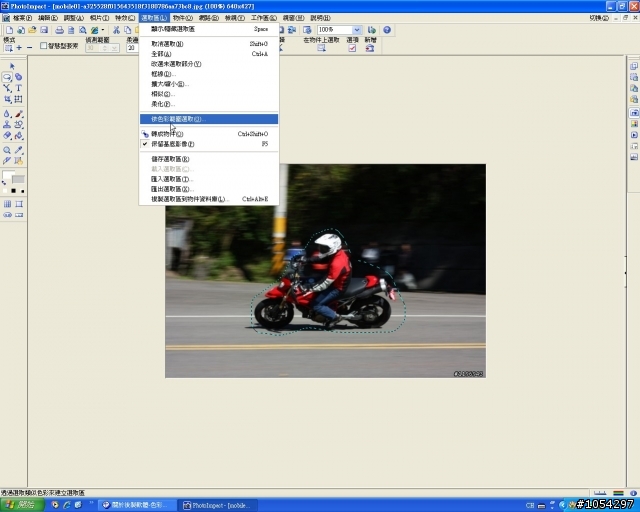The width and height of the screenshot is (640, 512).
Task: Click the New document toolbar icon
Action: [x=9, y=30]
